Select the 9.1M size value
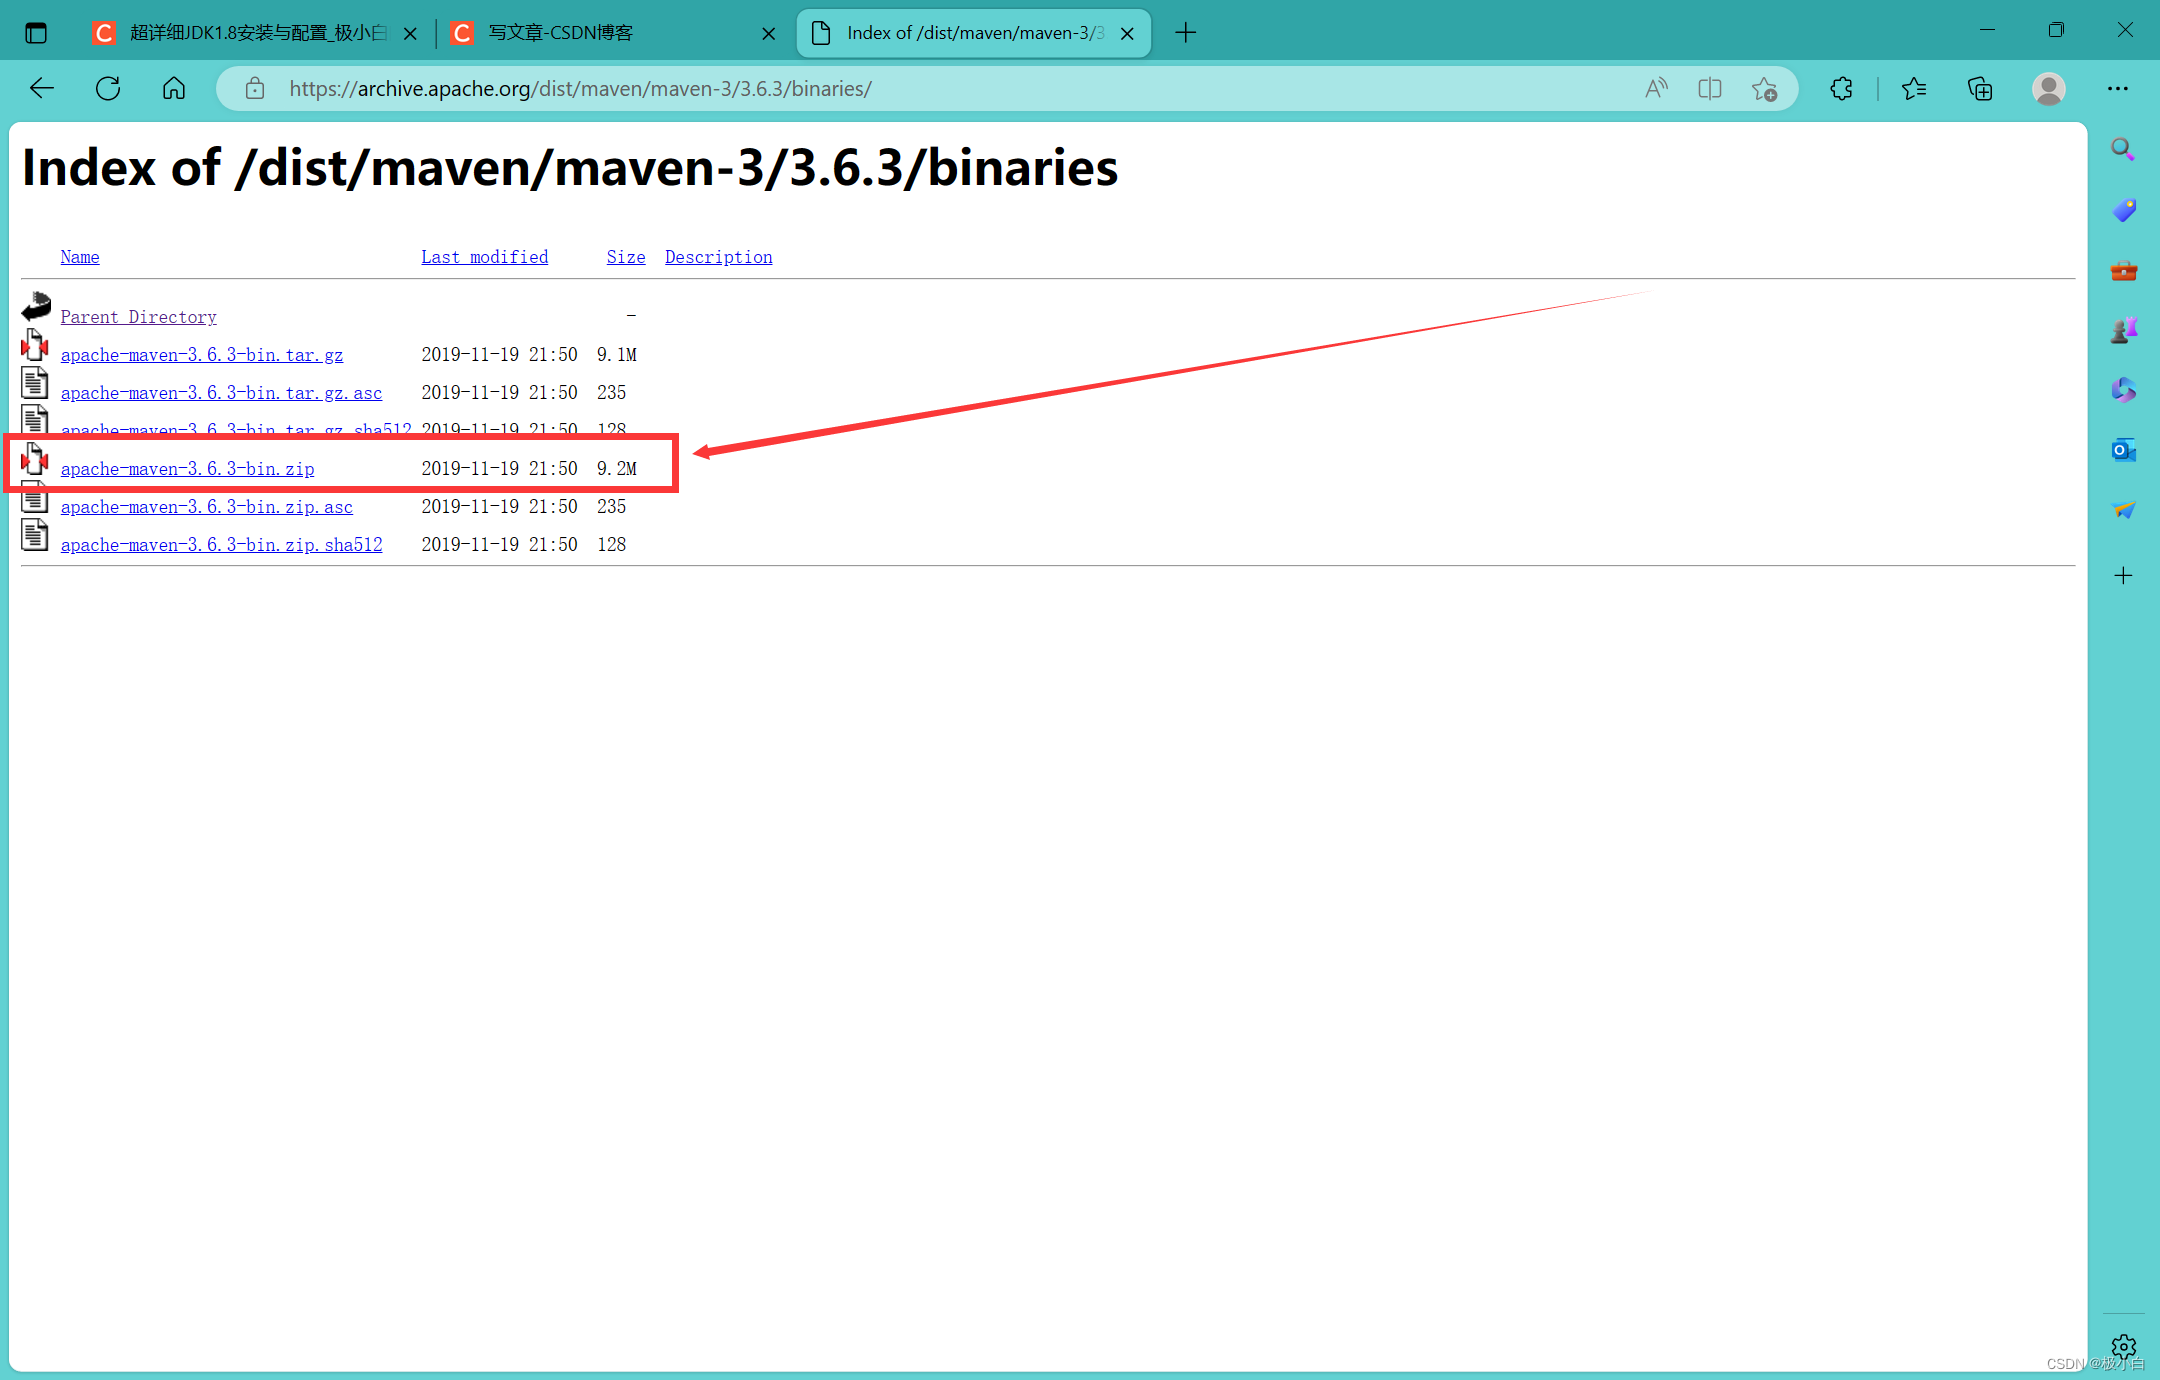The image size is (2160, 1380). [x=617, y=355]
